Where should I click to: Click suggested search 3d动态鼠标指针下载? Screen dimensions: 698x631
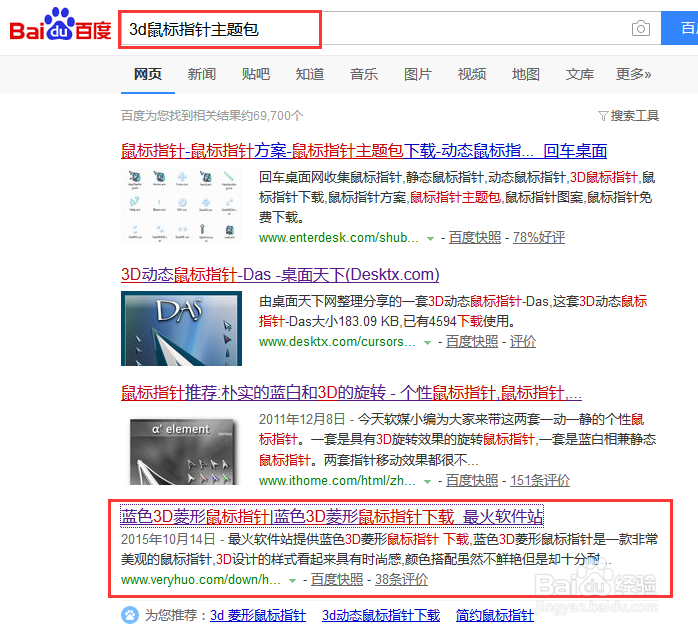pos(381,616)
